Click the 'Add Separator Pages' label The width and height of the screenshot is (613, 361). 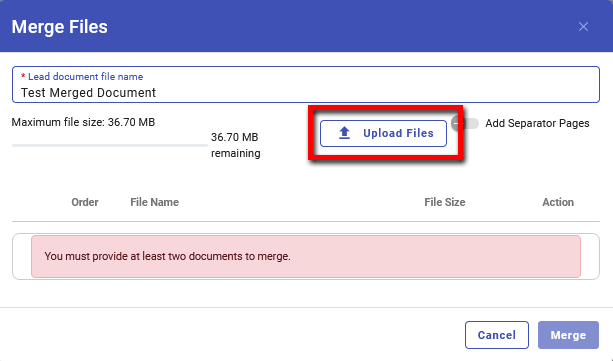(537, 123)
